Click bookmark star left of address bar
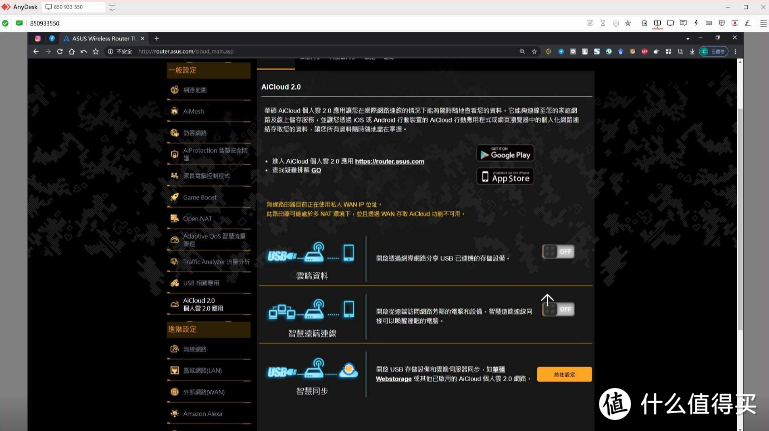 [x=96, y=51]
